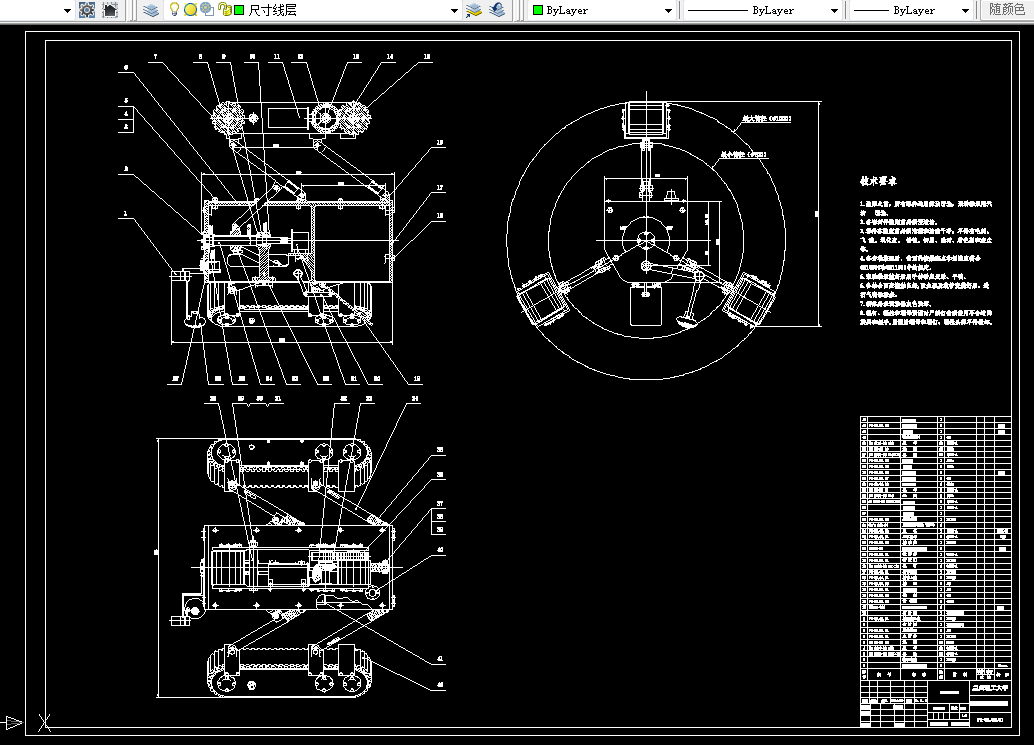Toggle the layer lock padlock icon
Screen dimensions: 1034x745
pos(224,10)
